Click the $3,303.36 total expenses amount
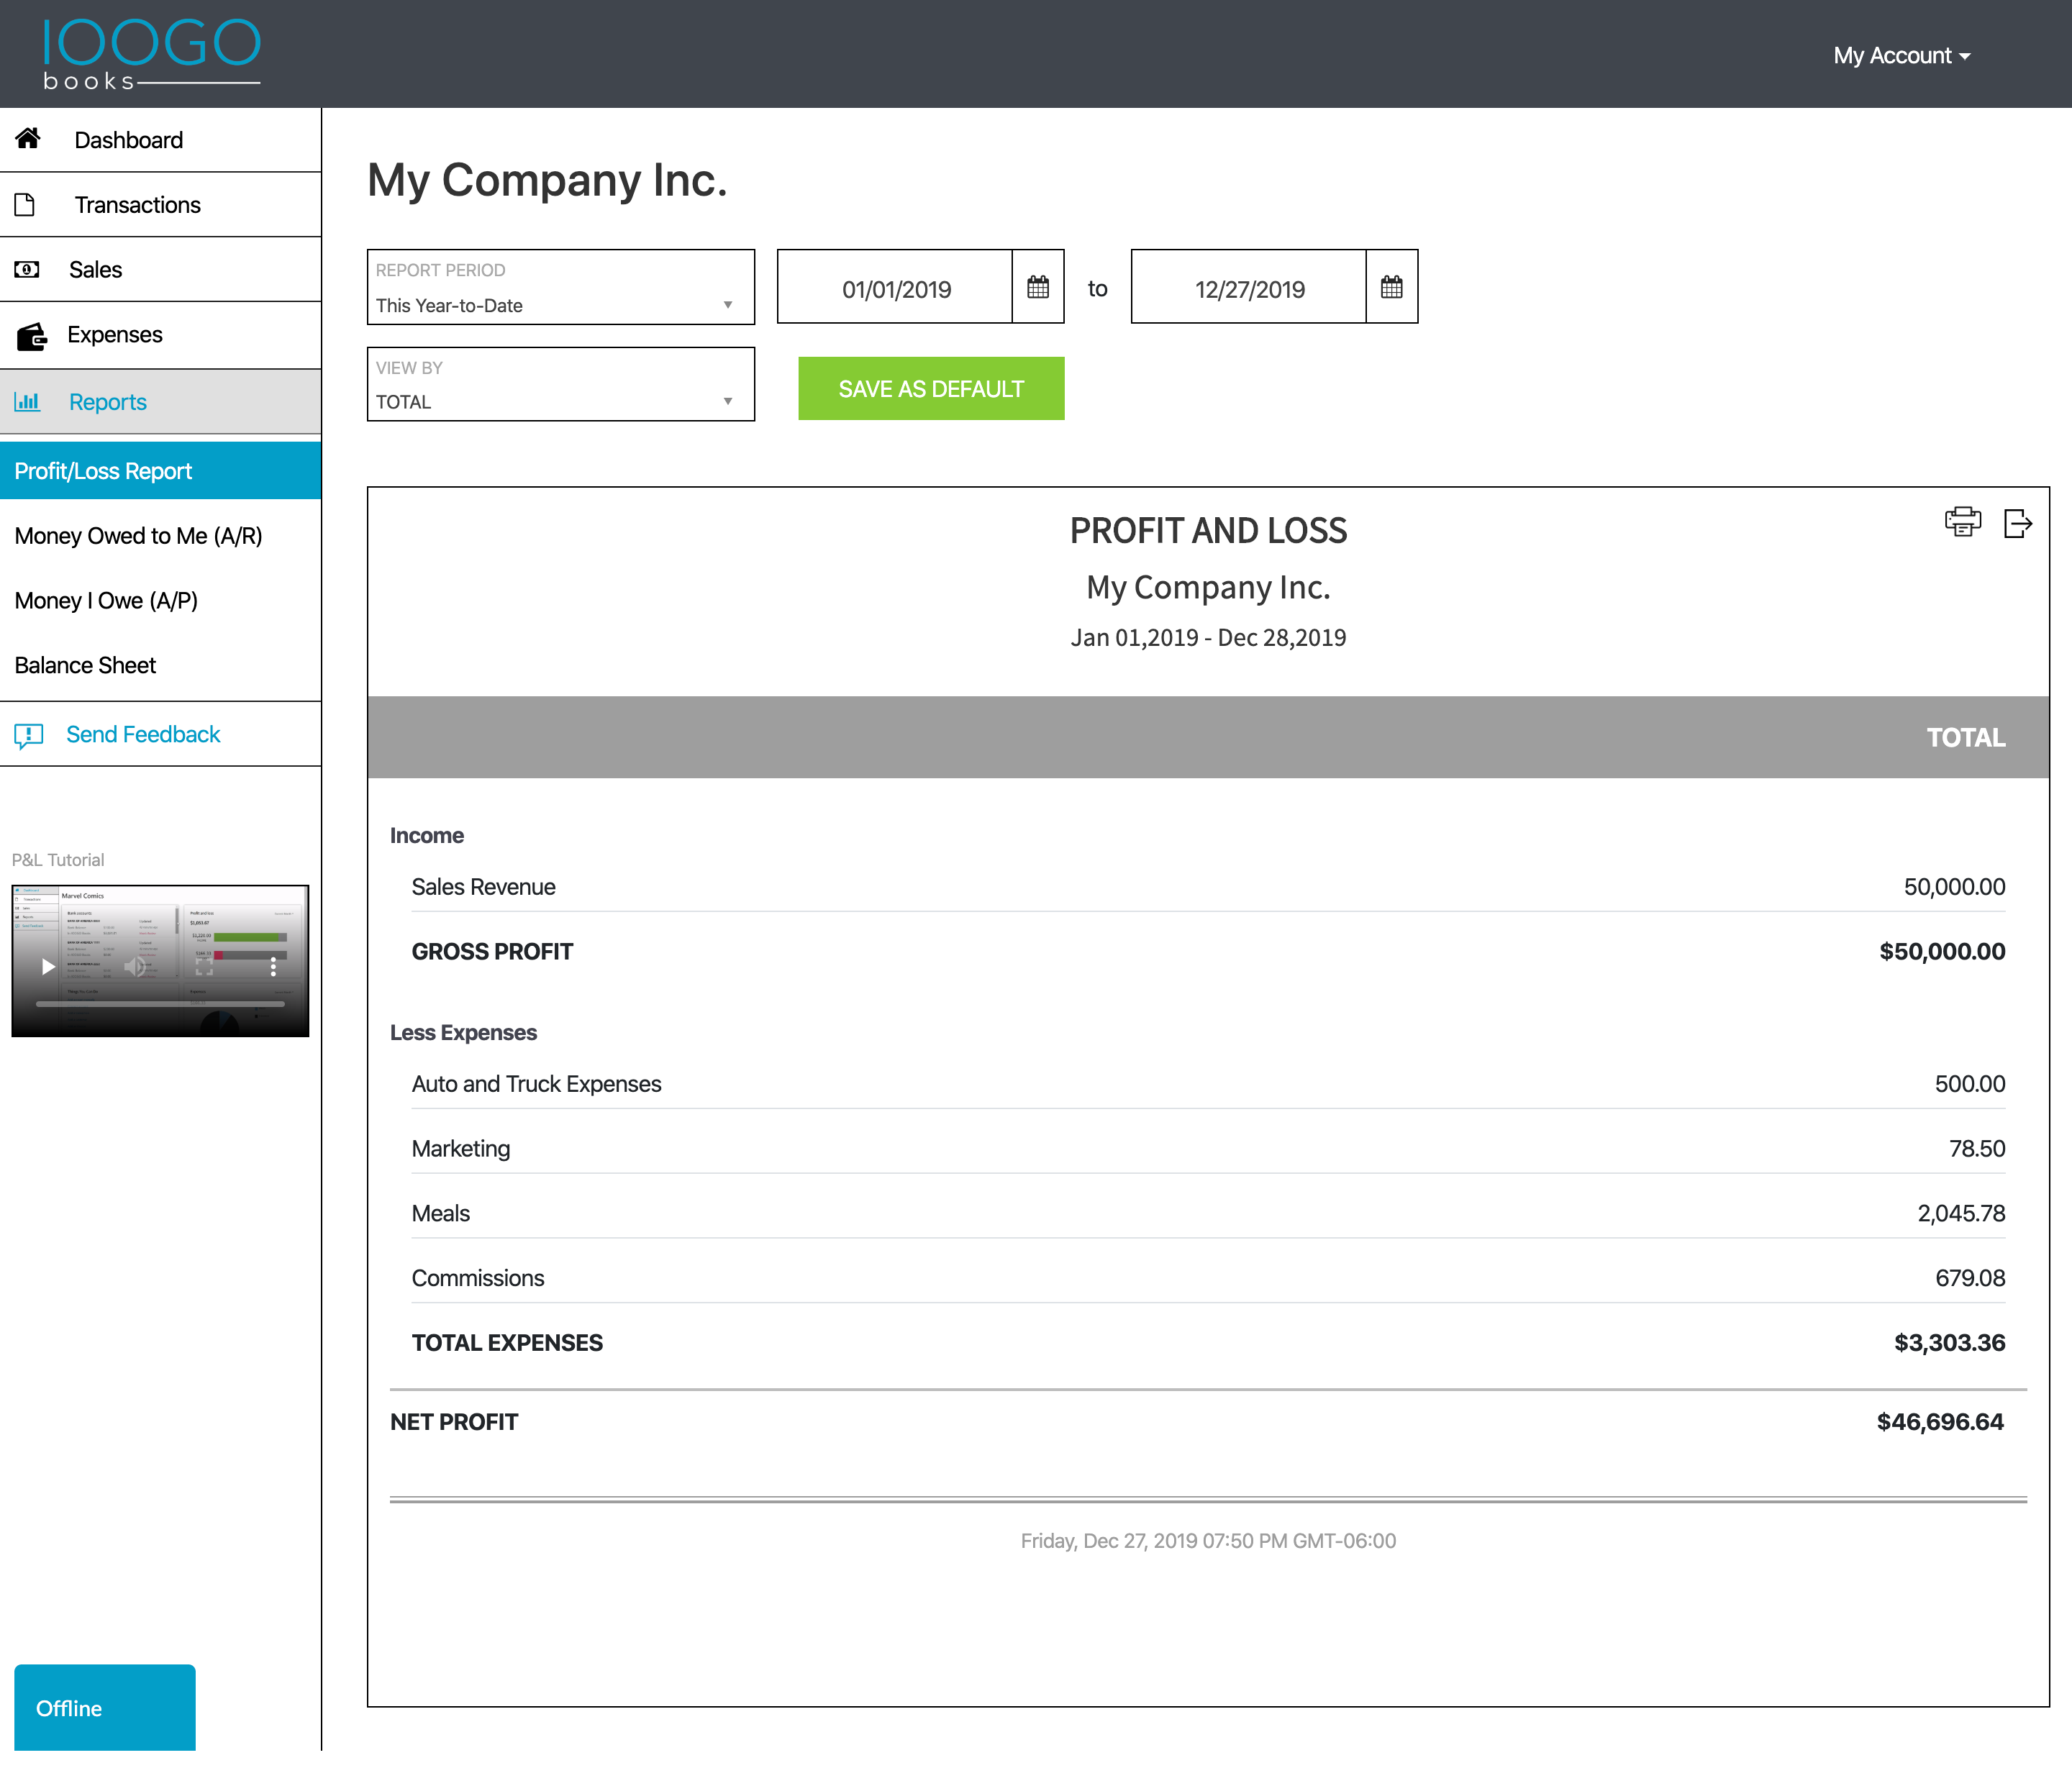This screenshot has height=1768, width=2072. [1949, 1343]
